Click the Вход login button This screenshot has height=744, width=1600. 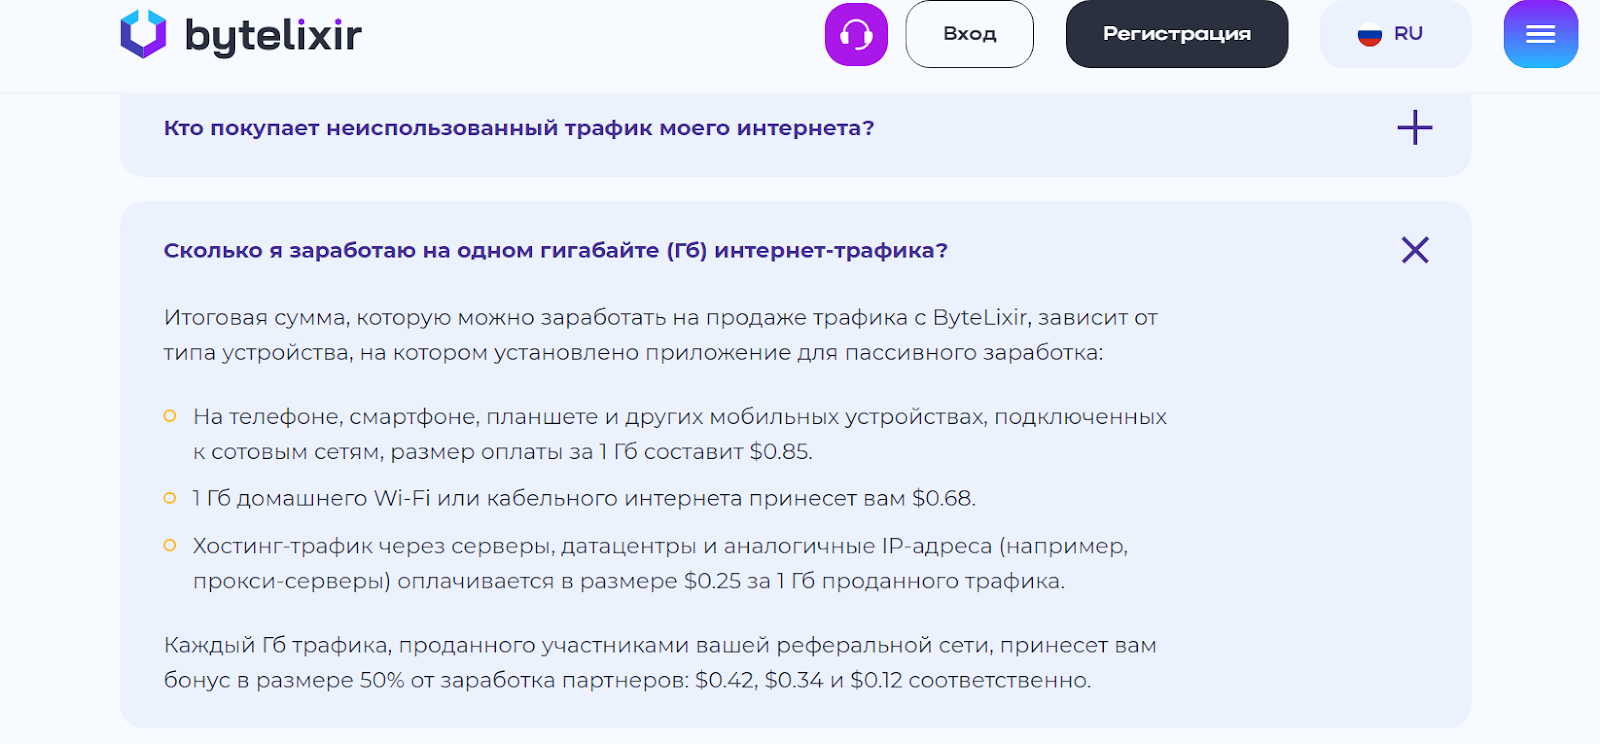969,34
